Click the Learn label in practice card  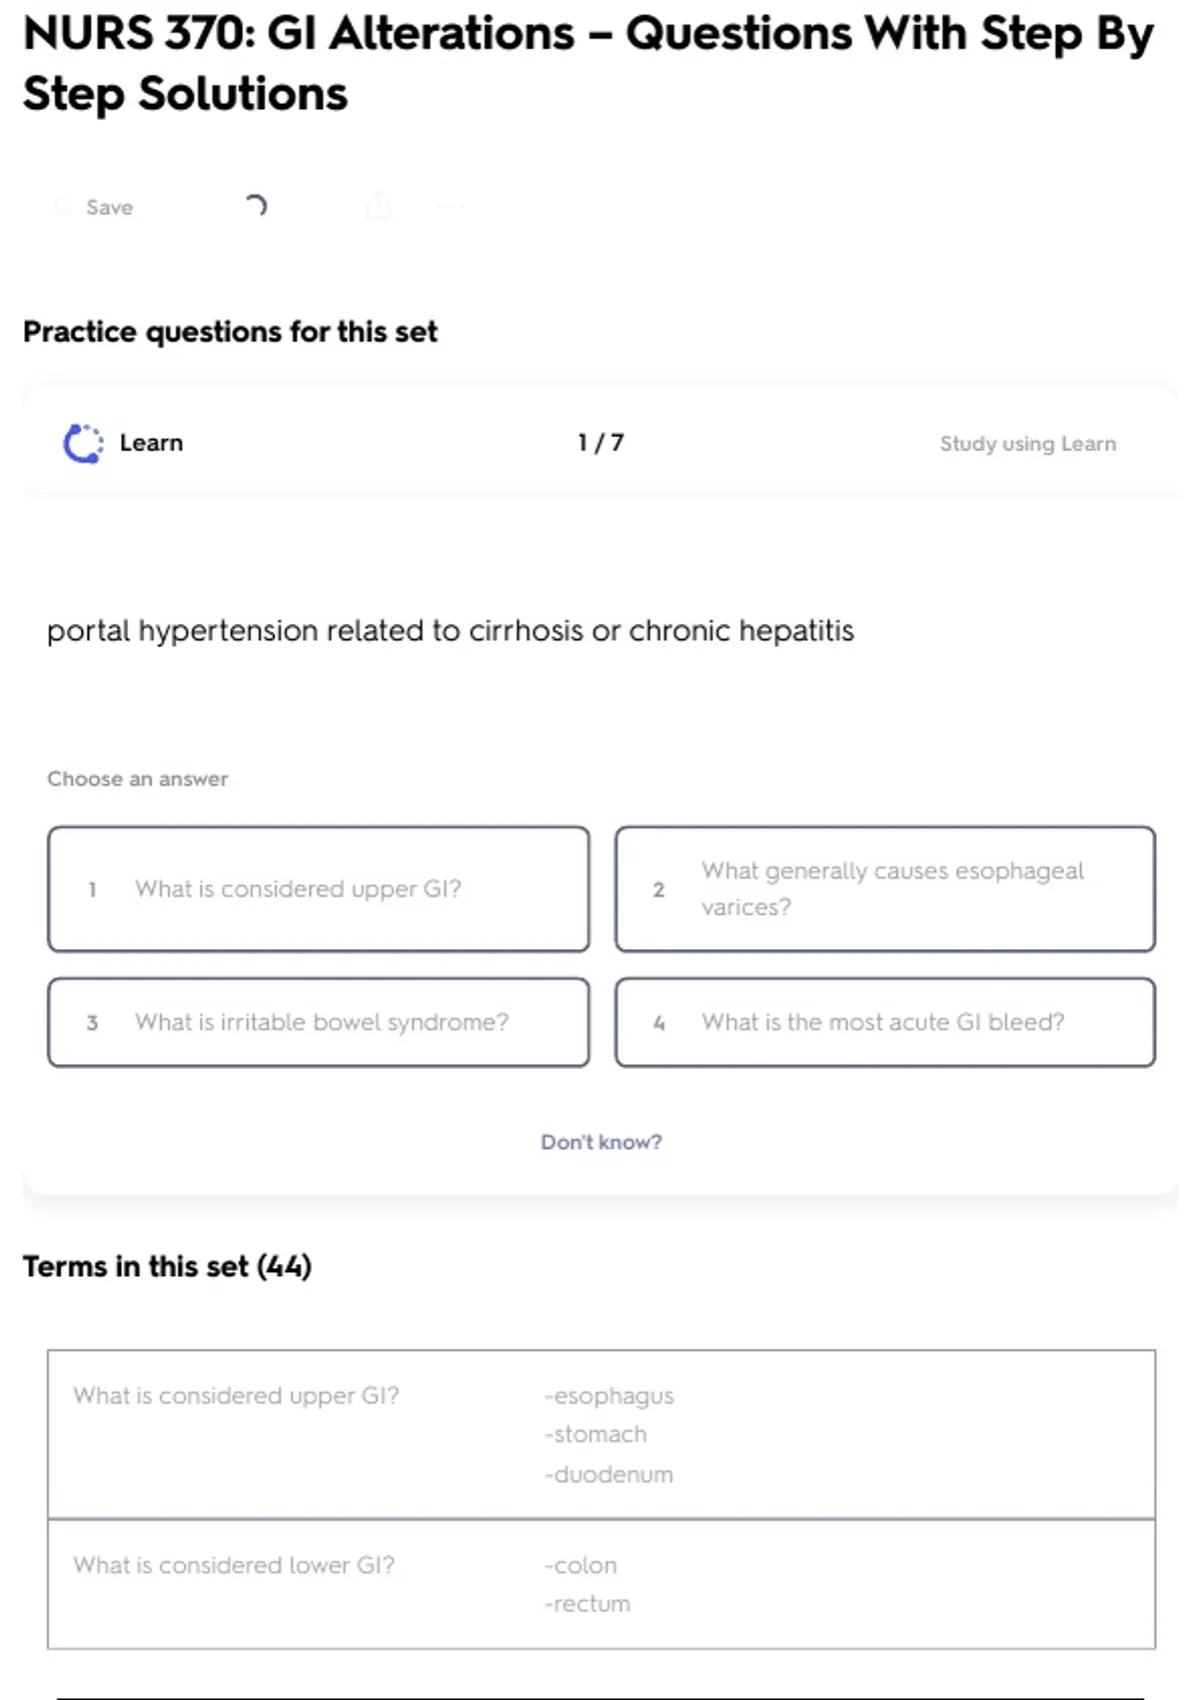[x=151, y=443]
